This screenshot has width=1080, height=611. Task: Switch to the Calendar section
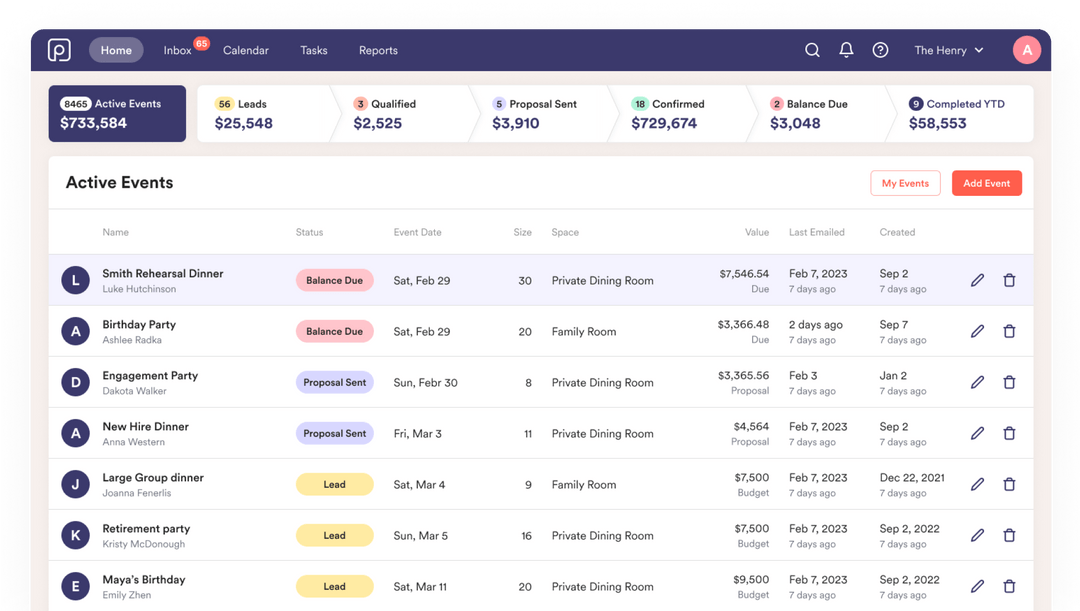(x=246, y=49)
